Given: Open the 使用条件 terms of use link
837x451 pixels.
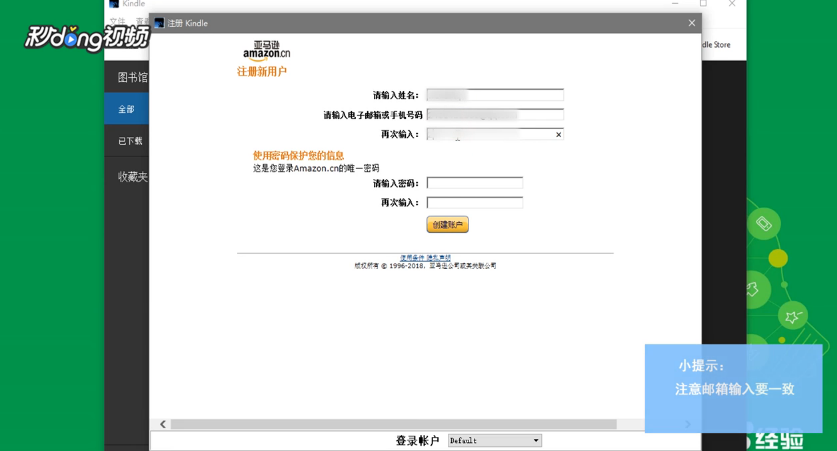Looking at the screenshot, I should coord(412,258).
